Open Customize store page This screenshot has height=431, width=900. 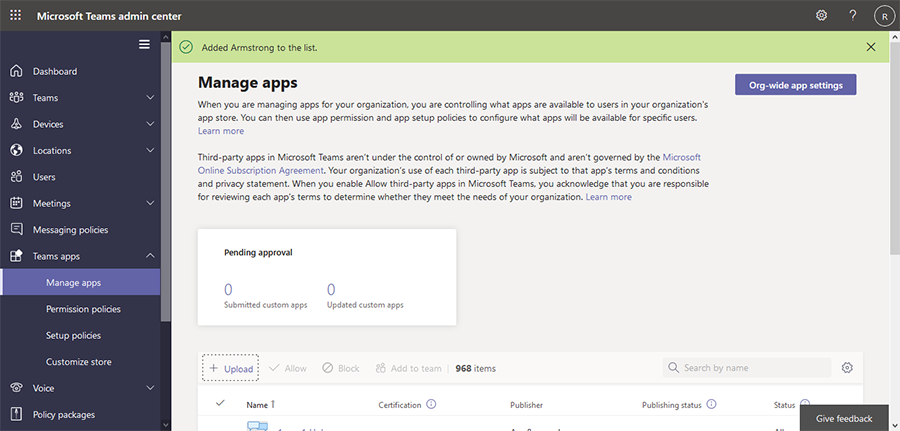click(80, 362)
